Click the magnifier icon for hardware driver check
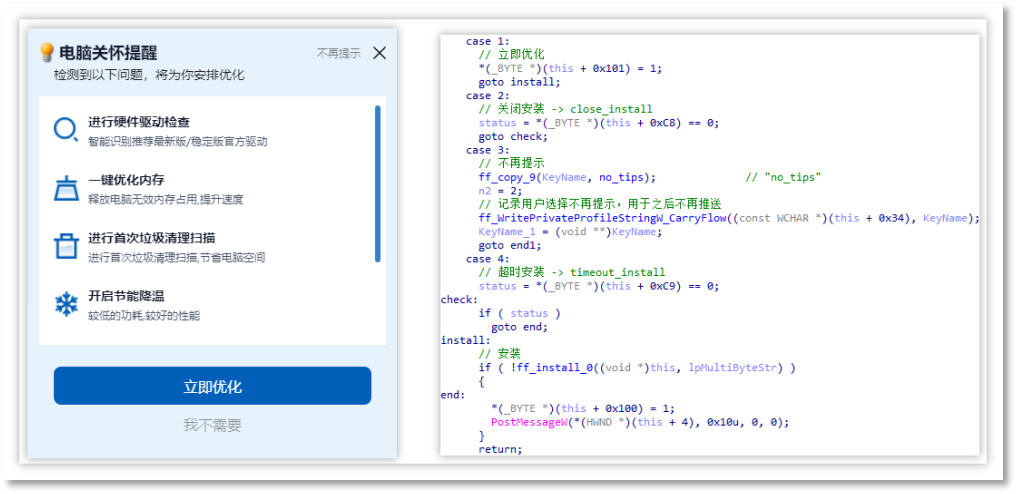The width and height of the screenshot is (1018, 494). click(66, 131)
